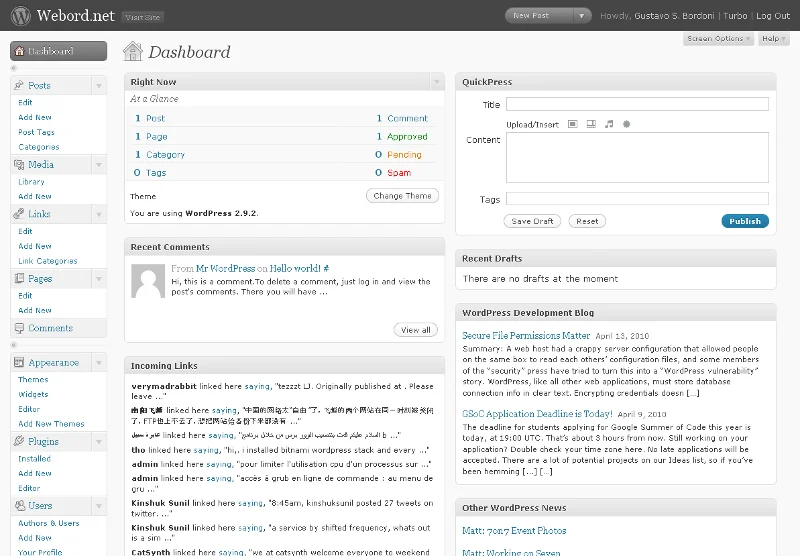Open Matt: 7on7 Event Photos link
This screenshot has width=800, height=556.
coord(514,530)
